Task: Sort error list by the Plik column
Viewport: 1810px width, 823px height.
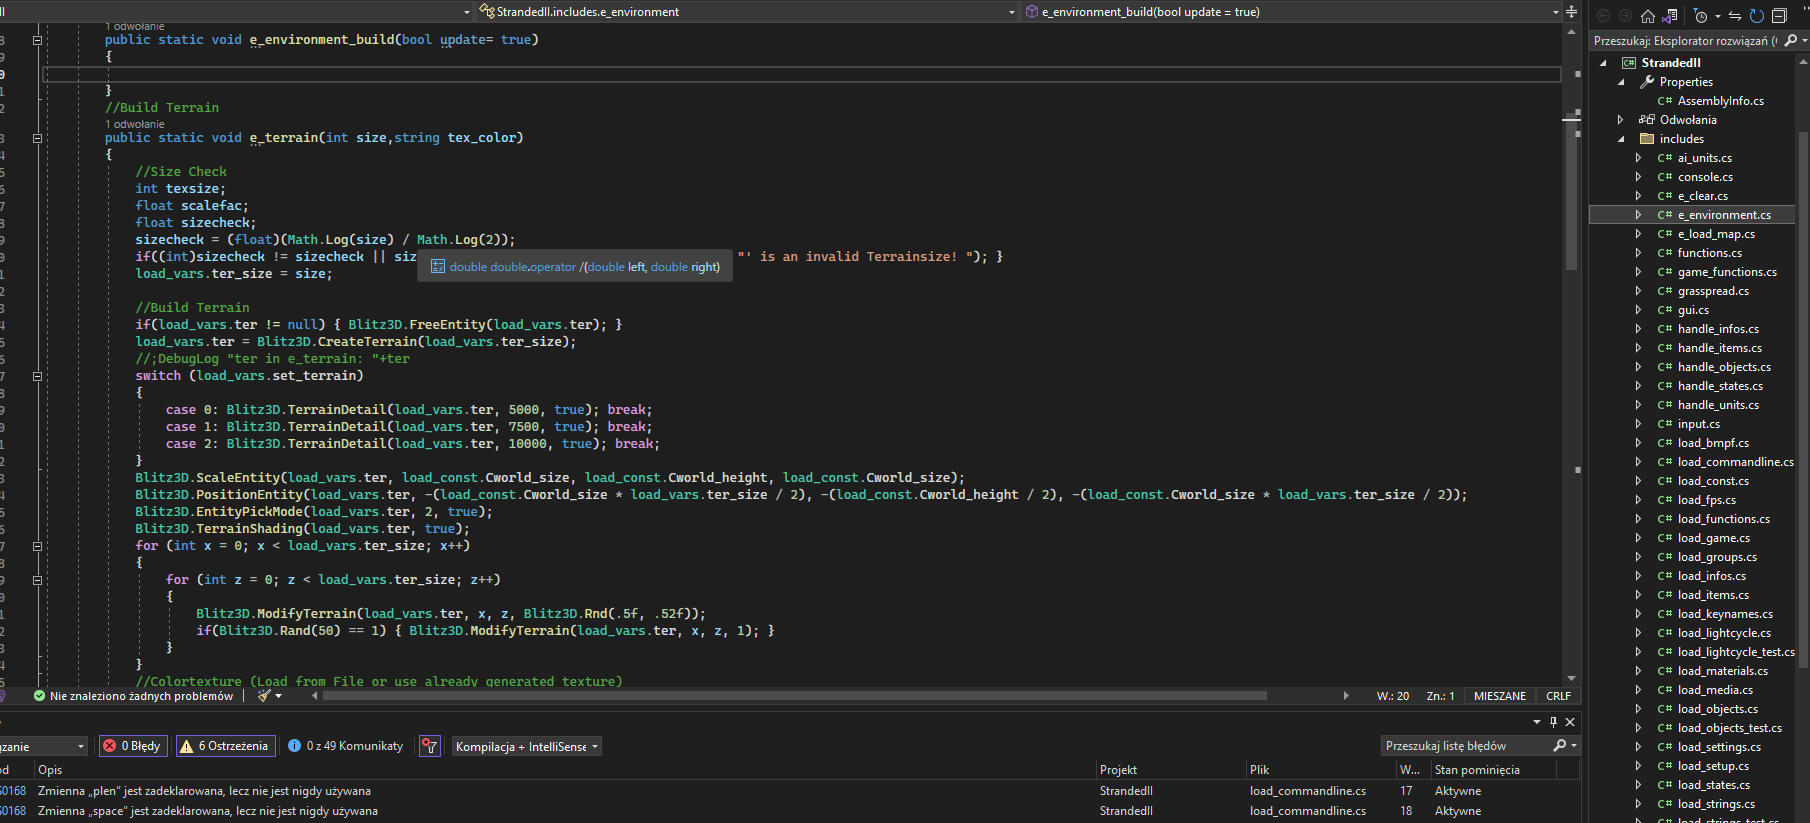Action: click(1259, 770)
